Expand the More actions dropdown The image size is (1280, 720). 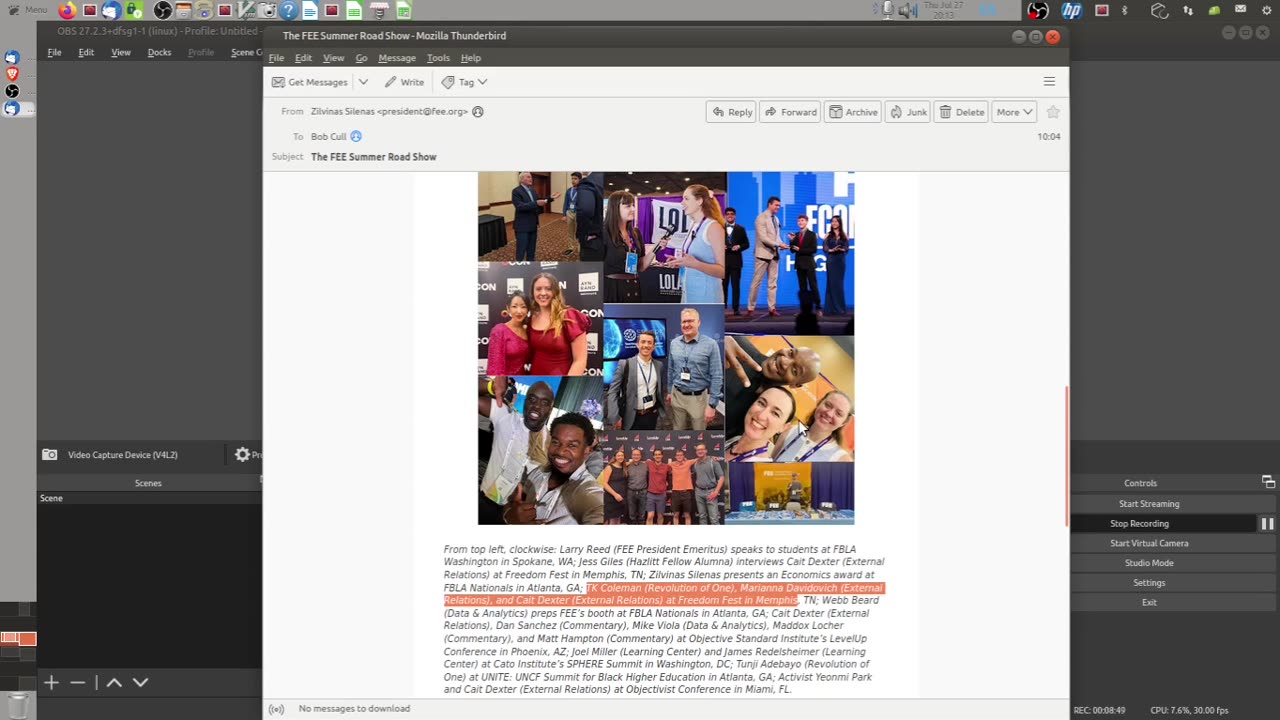click(1014, 112)
